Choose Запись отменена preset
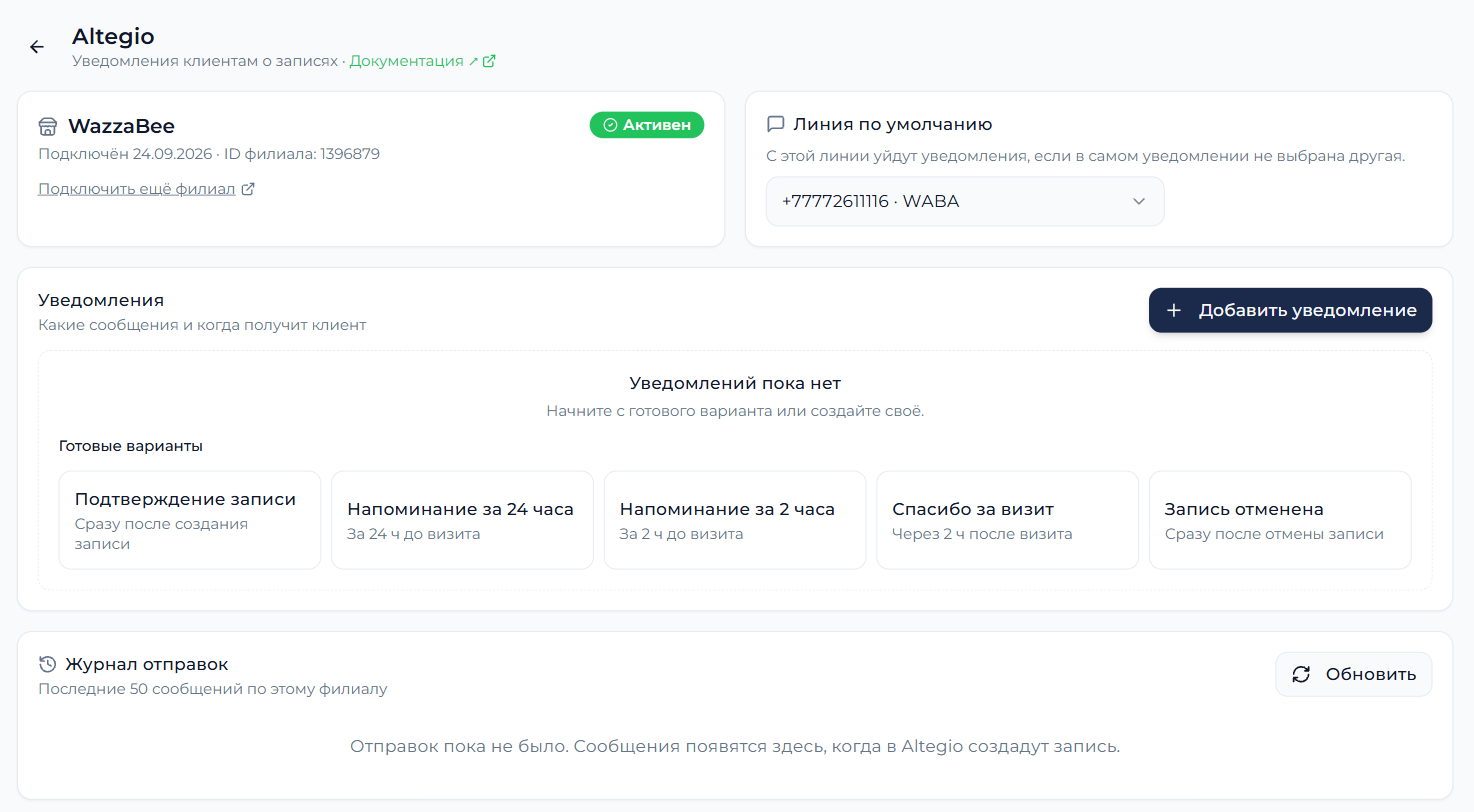The image size is (1474, 812). (x=1280, y=520)
